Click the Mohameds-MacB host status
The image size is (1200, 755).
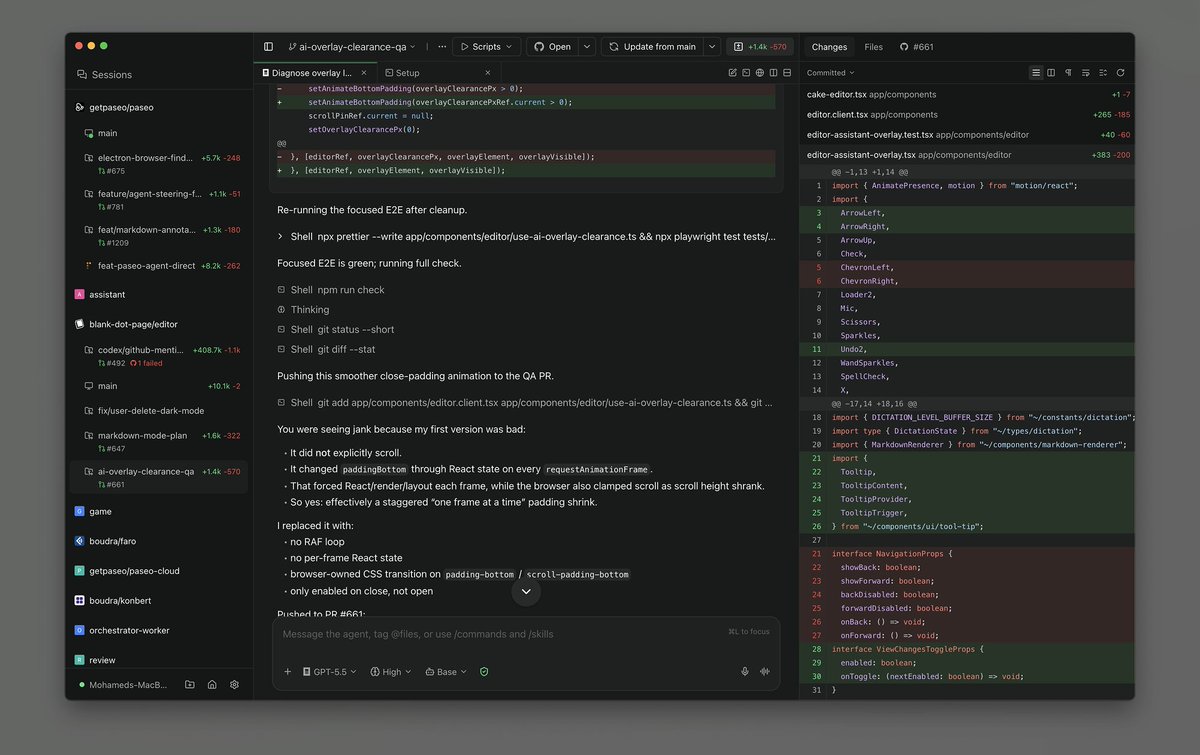pyautogui.click(x=122, y=685)
